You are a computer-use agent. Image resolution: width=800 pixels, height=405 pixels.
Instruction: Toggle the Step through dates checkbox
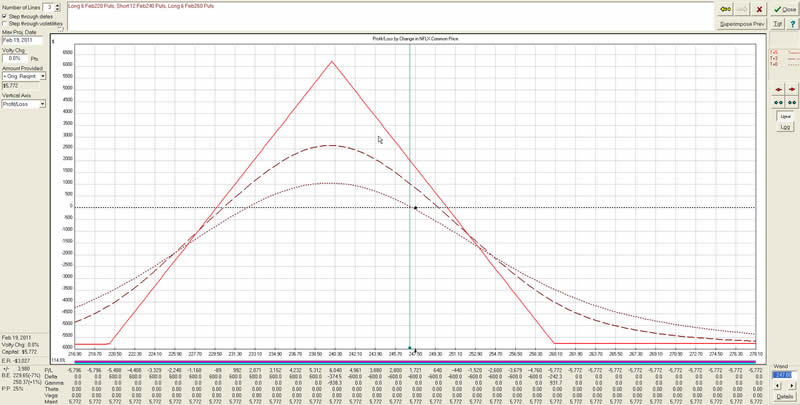point(6,18)
